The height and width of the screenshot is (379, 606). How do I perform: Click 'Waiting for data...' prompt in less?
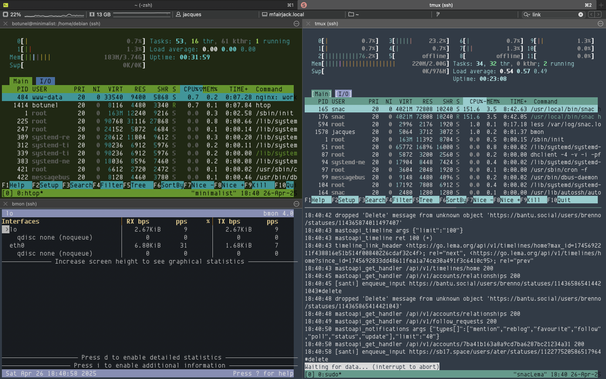tap(372, 367)
